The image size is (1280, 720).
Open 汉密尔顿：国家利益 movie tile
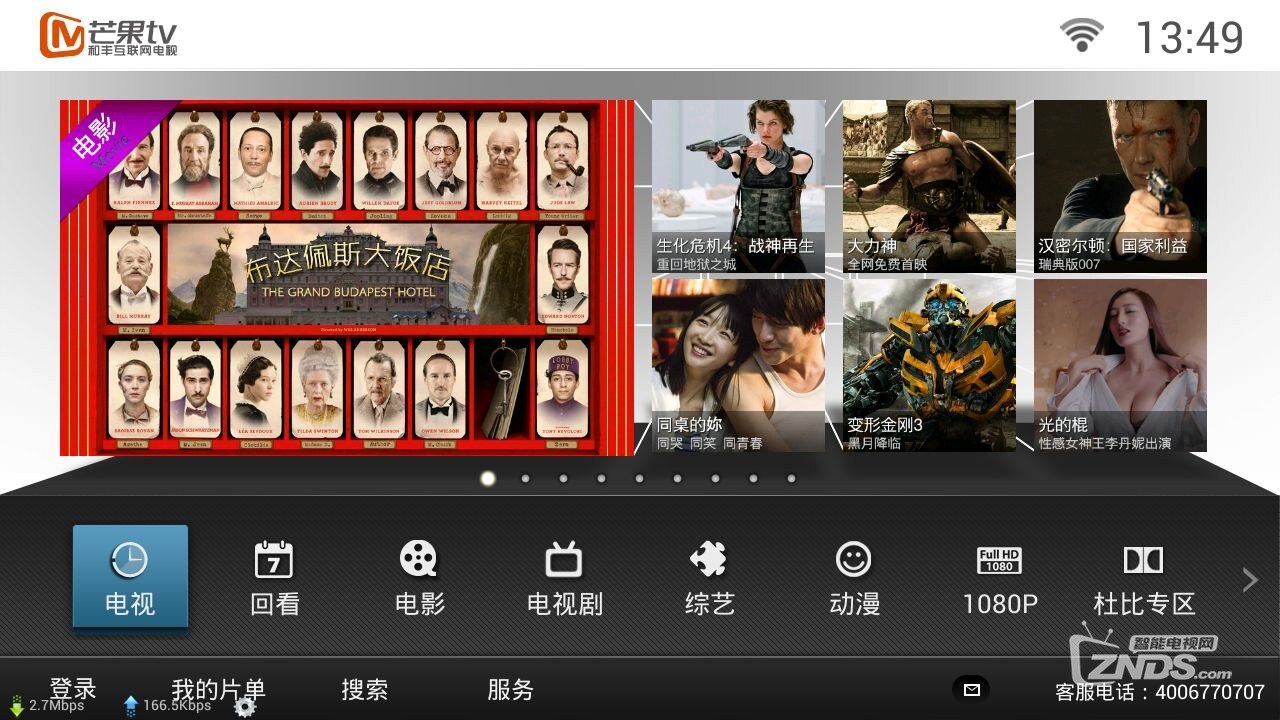1120,187
